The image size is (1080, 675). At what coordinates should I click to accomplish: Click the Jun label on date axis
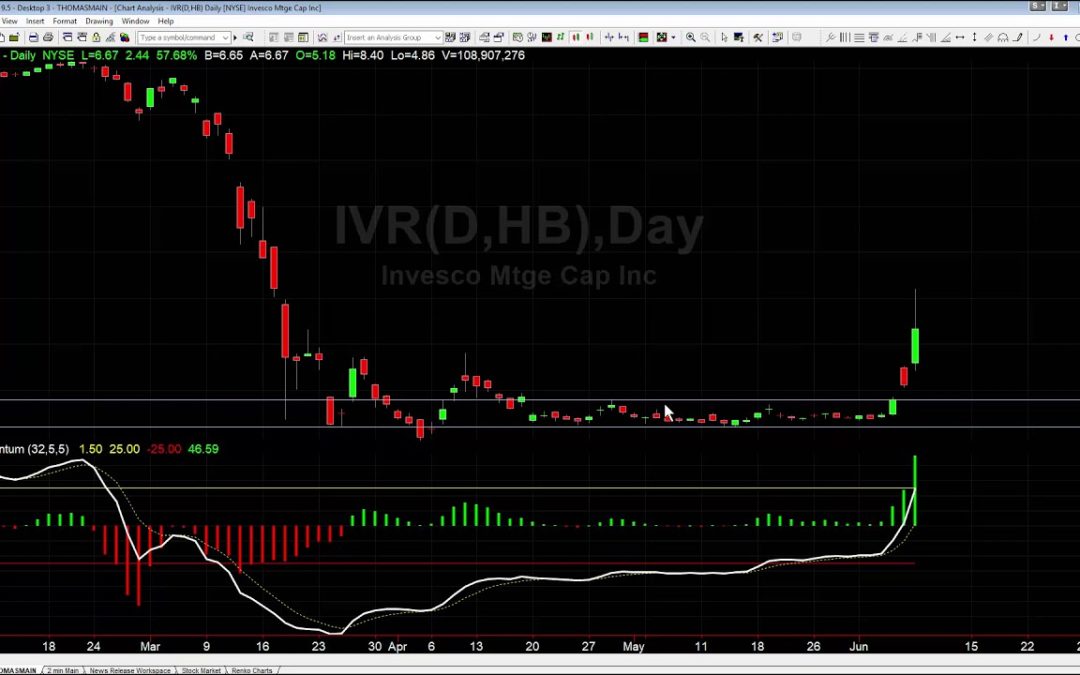click(x=858, y=647)
